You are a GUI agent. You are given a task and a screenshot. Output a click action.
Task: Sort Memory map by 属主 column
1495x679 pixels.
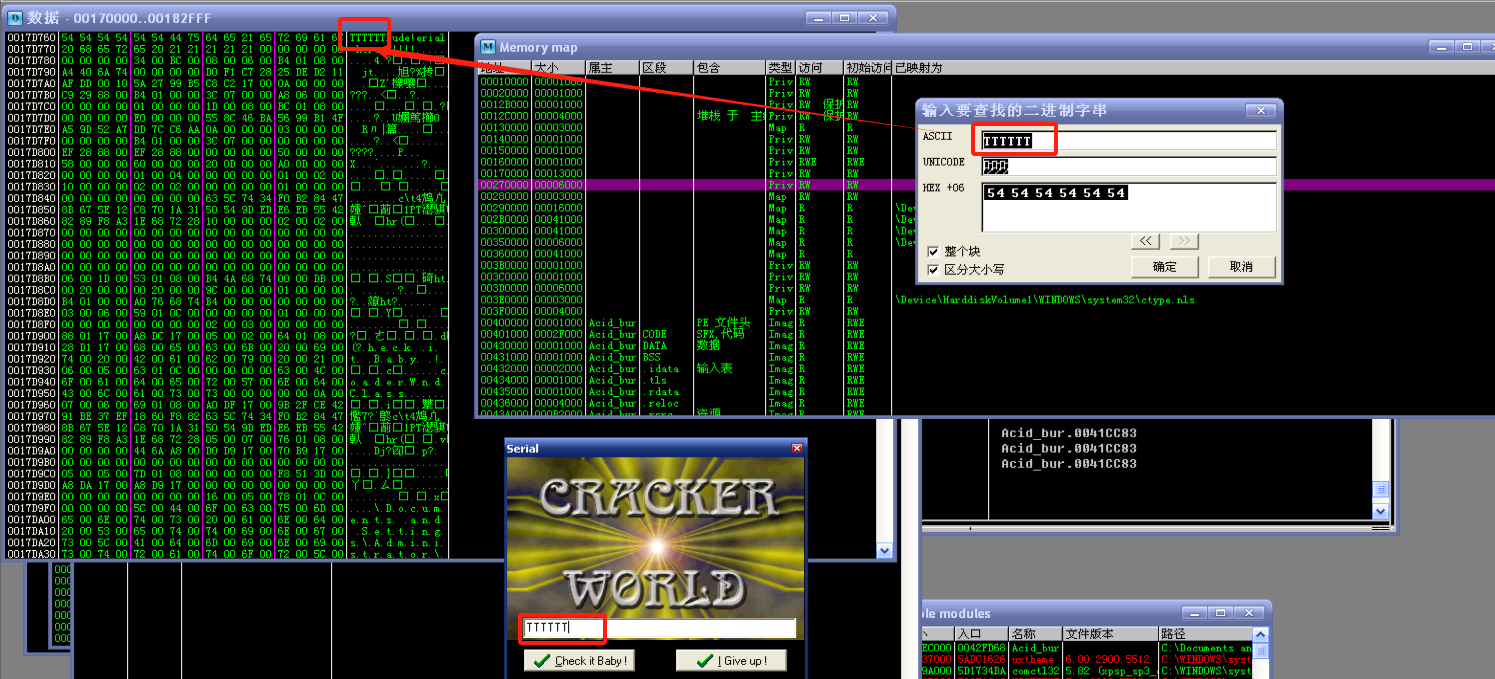(612, 67)
